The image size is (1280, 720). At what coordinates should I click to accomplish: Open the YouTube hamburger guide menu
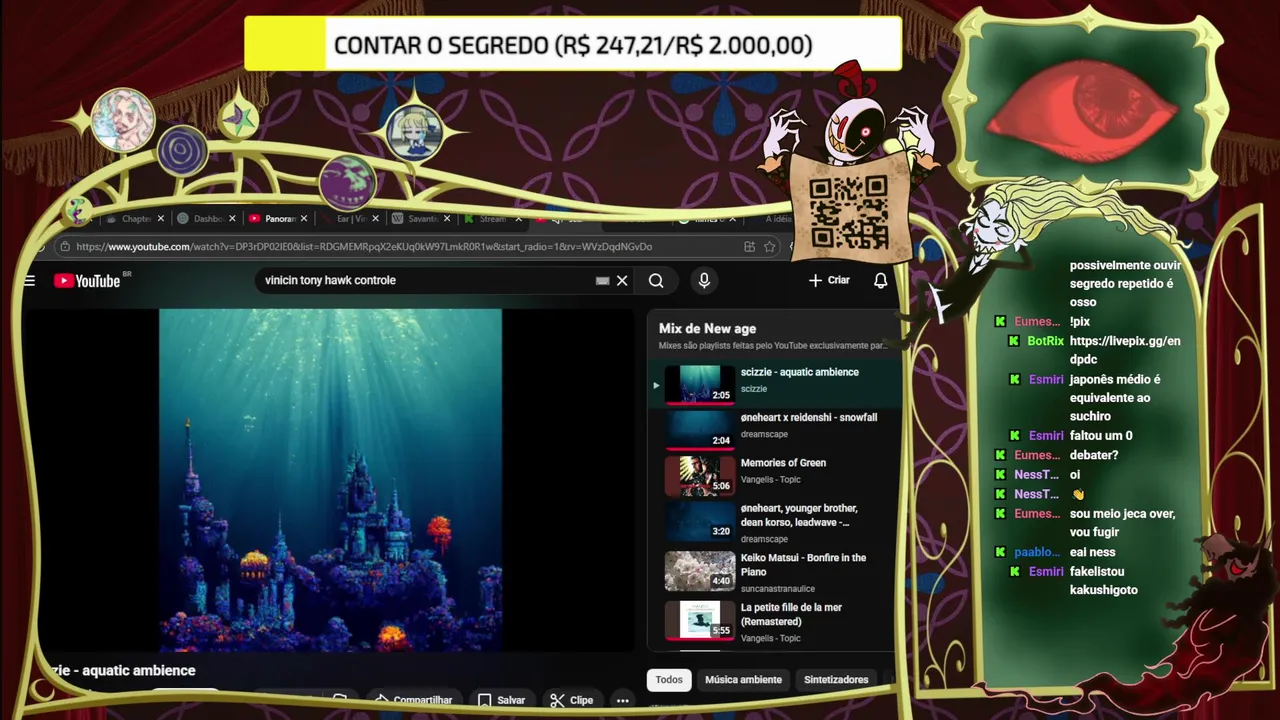click(29, 281)
